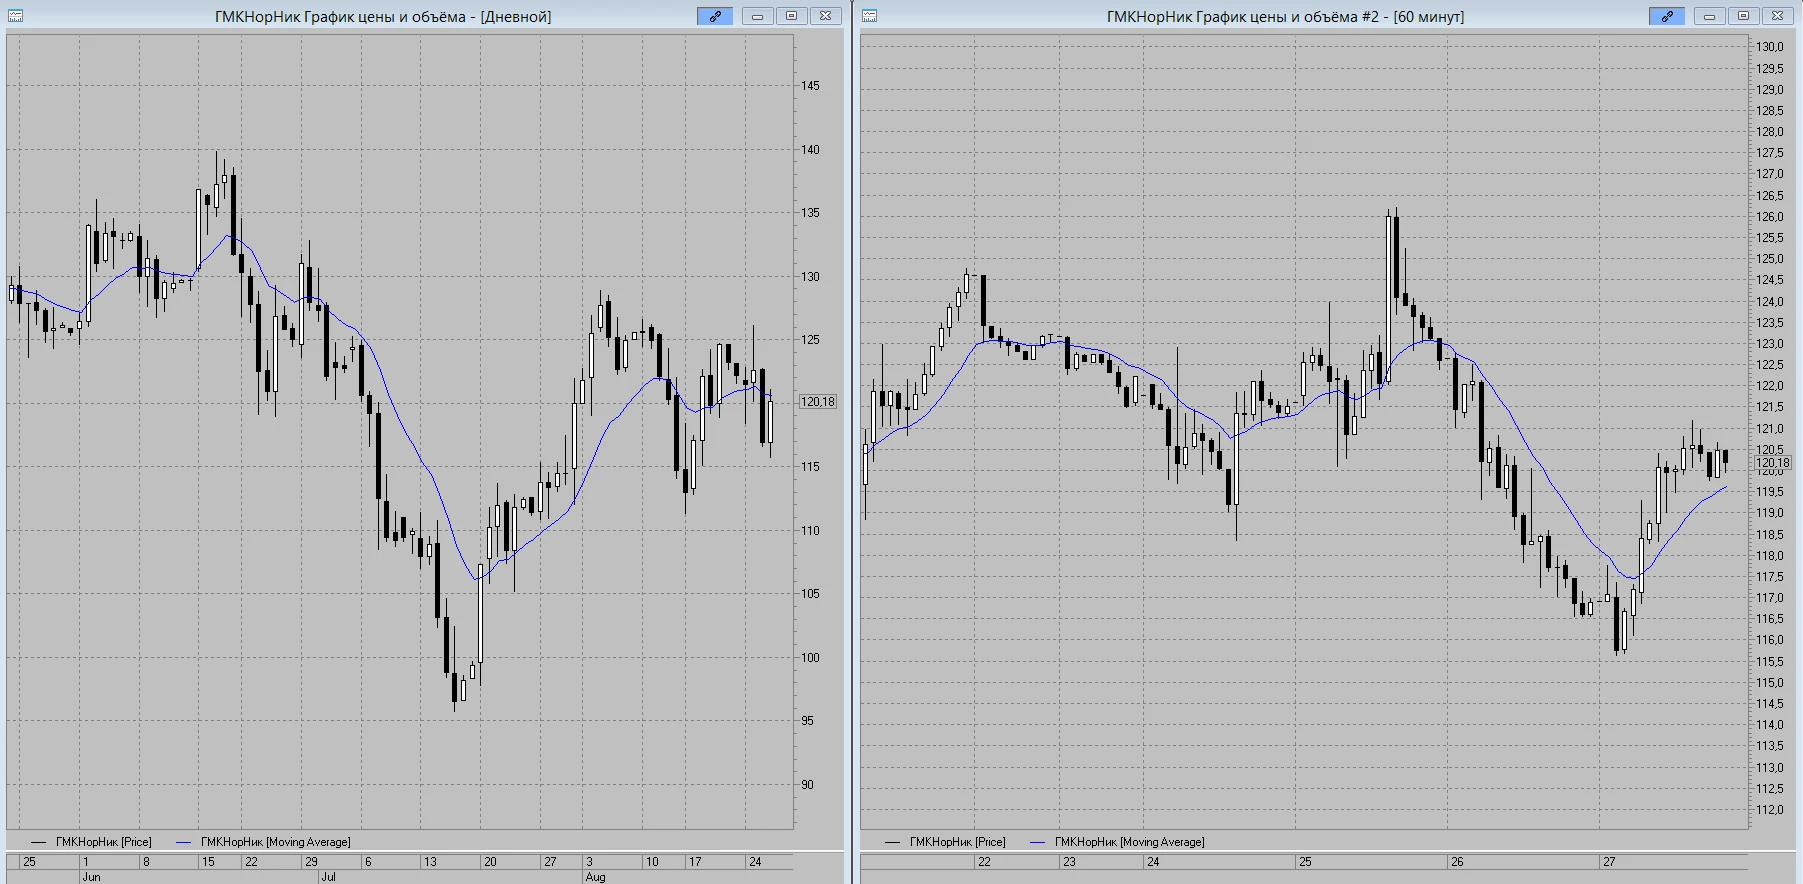
Task: Click the 145 price level on the Дневной axis
Action: [x=810, y=86]
